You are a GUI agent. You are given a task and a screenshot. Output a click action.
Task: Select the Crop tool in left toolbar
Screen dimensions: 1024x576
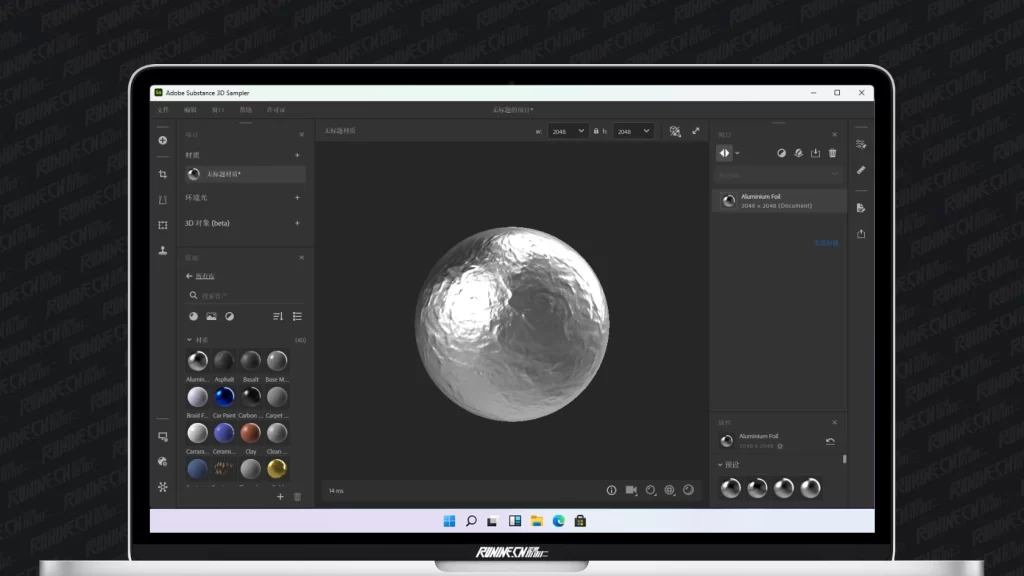162,174
